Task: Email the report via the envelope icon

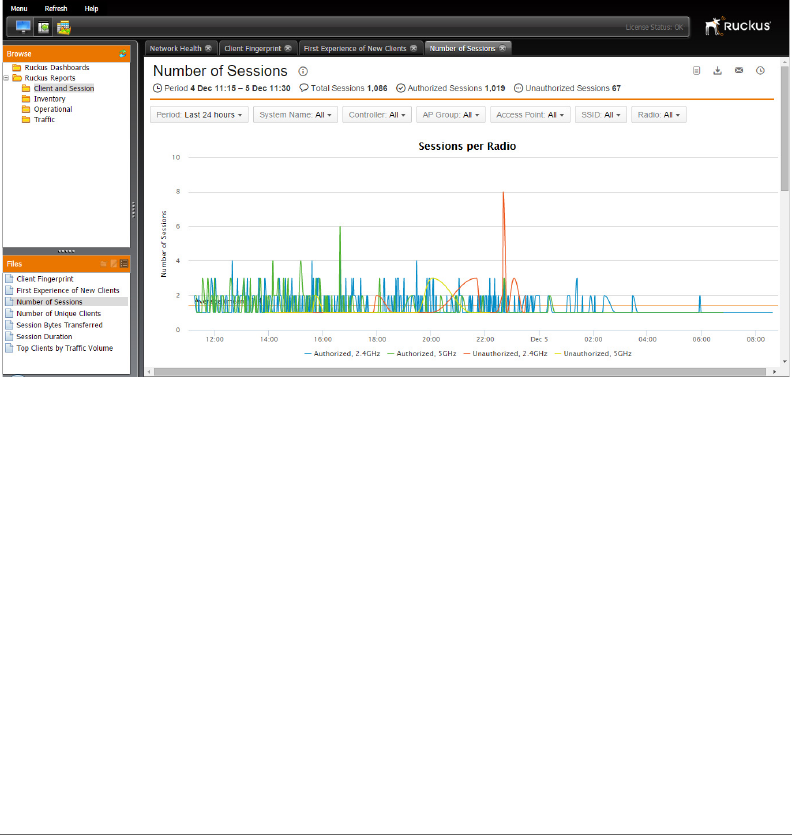Action: 739,70
